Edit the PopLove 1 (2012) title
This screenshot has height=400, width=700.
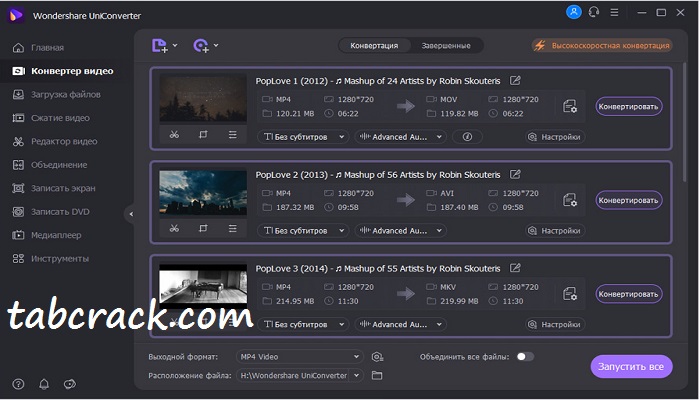point(515,80)
